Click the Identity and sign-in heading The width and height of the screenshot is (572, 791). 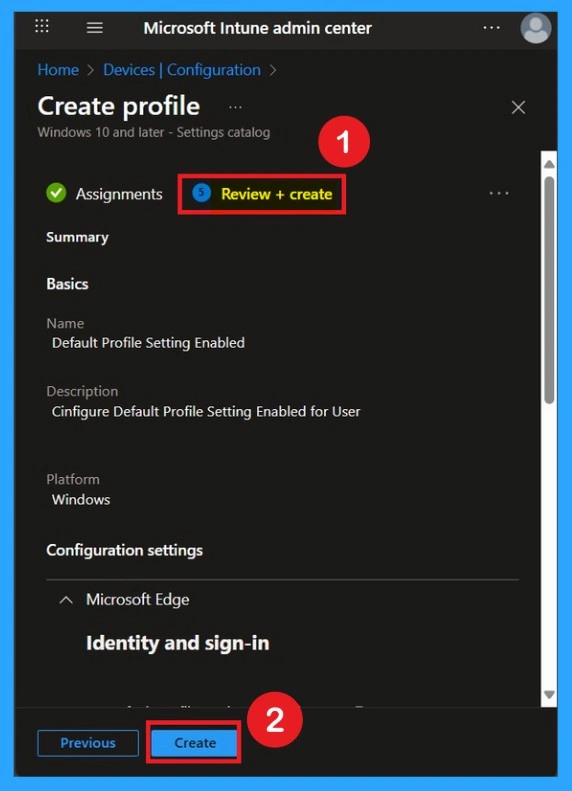tap(178, 643)
